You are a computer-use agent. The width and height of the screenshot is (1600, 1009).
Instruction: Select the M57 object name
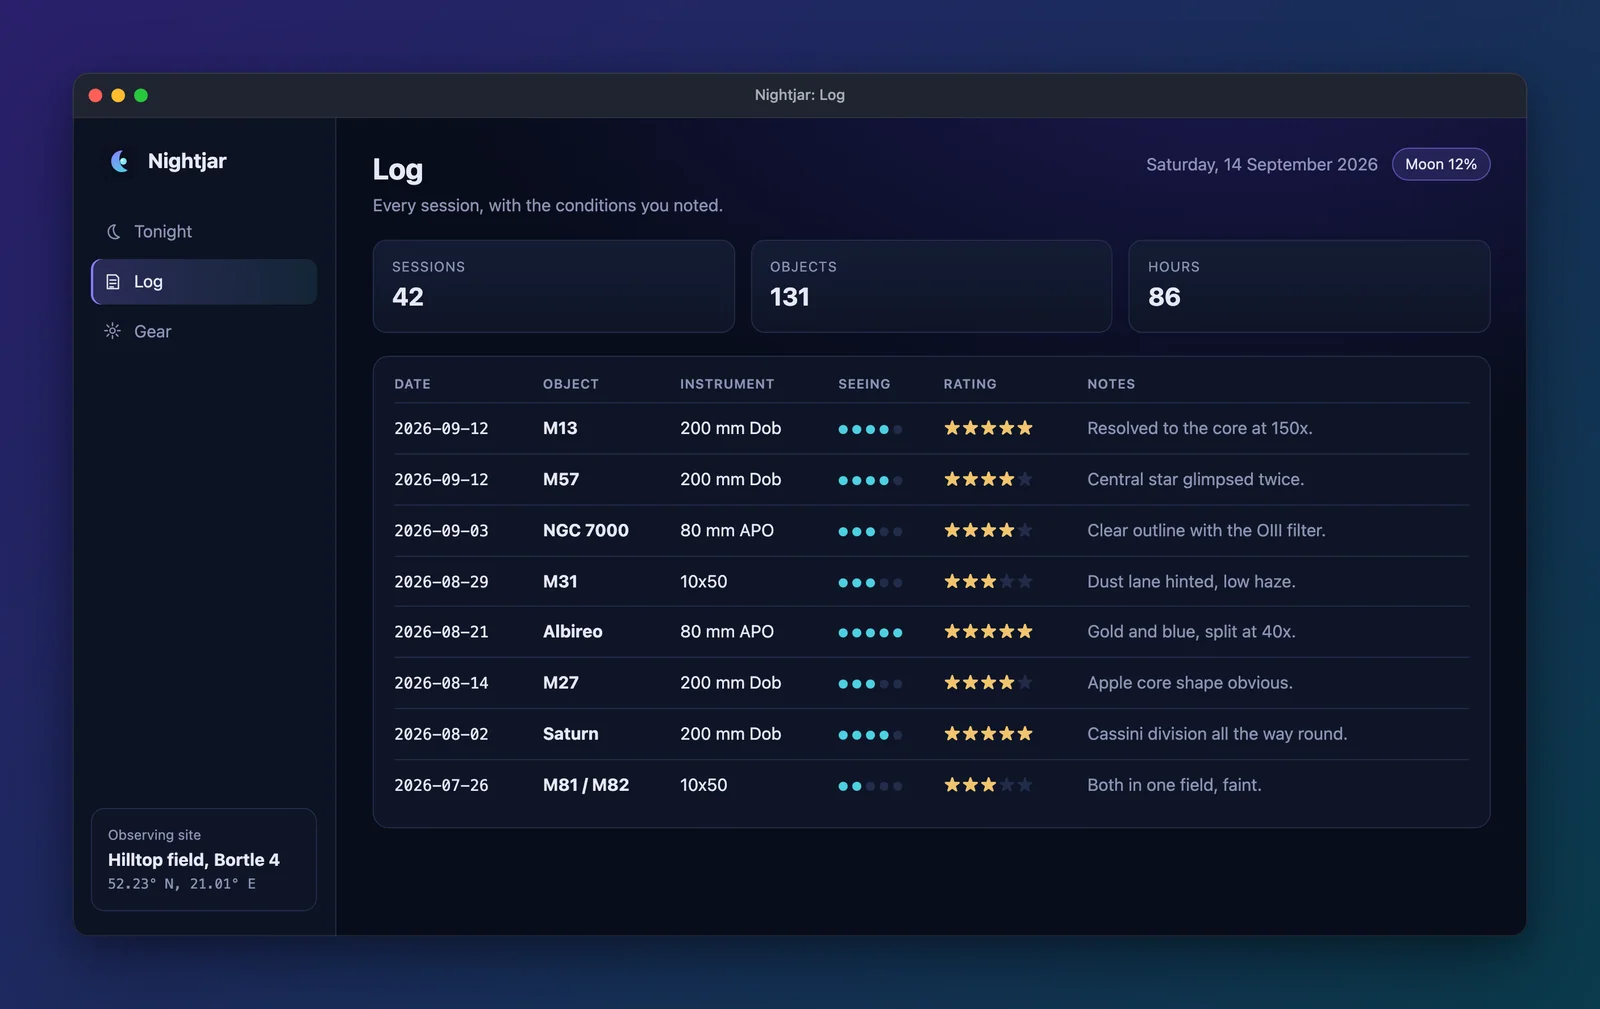point(561,479)
